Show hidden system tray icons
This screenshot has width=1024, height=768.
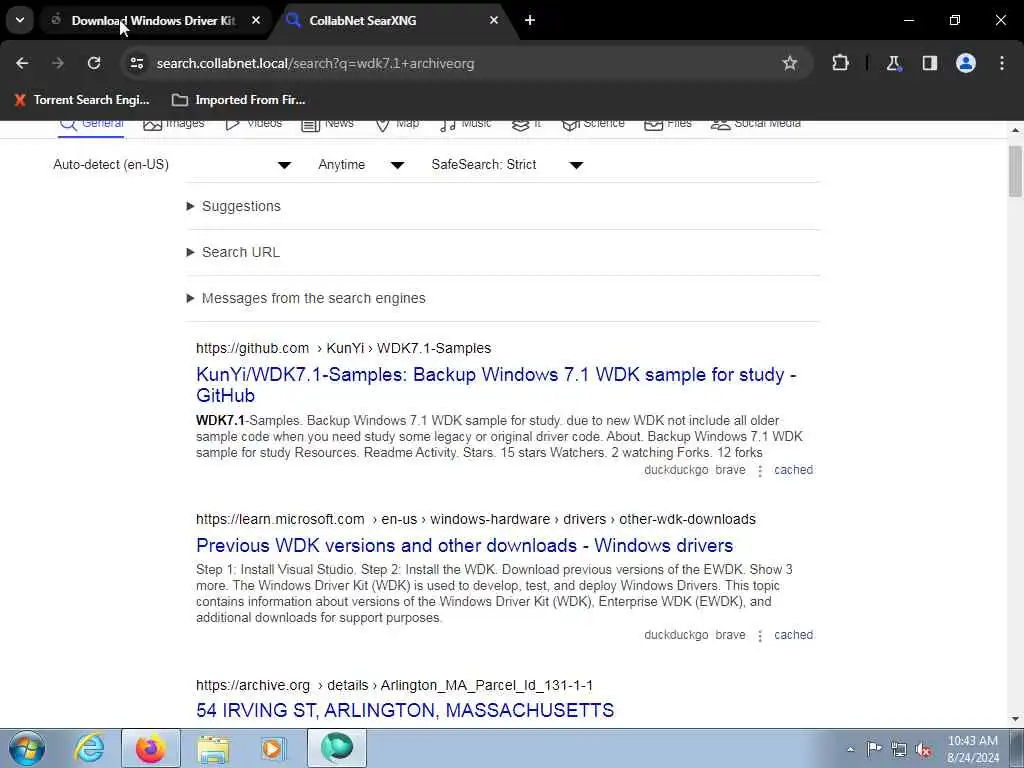click(850, 749)
